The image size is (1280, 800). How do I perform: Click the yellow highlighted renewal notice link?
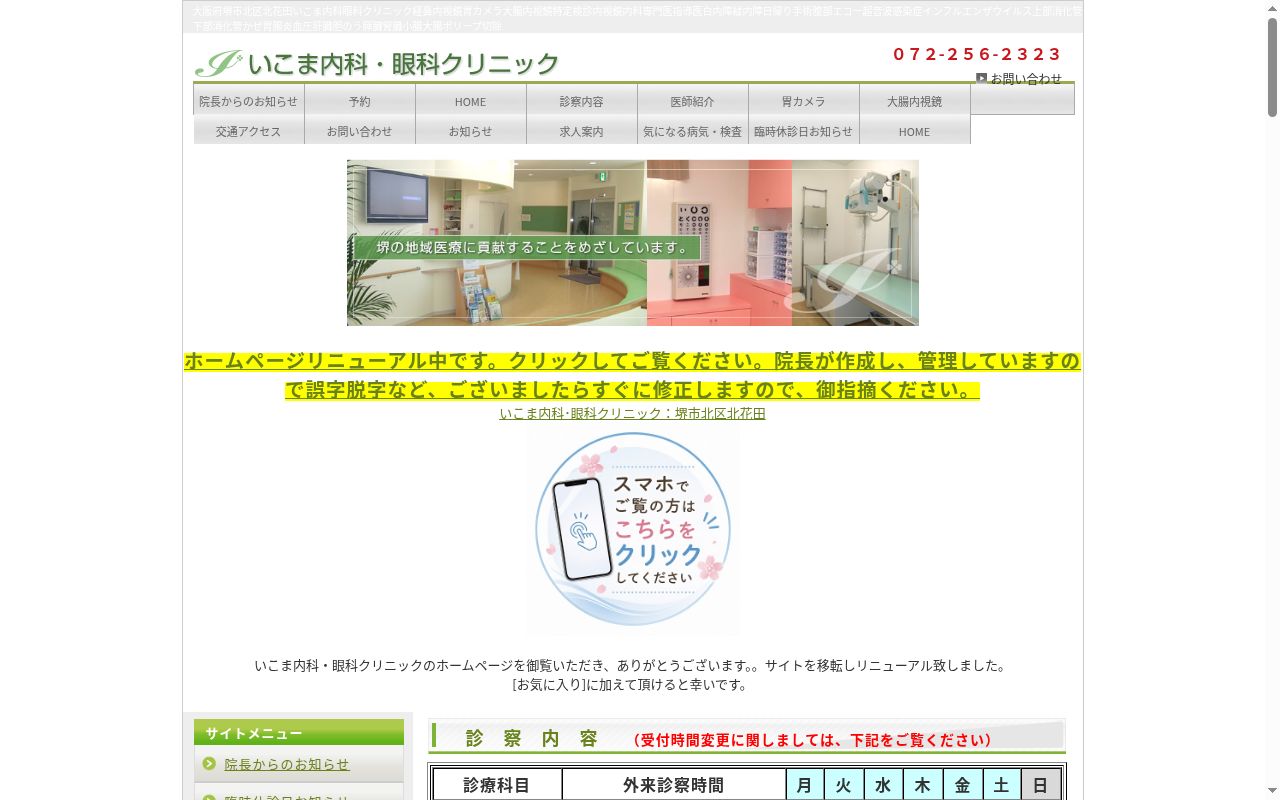tap(633, 375)
